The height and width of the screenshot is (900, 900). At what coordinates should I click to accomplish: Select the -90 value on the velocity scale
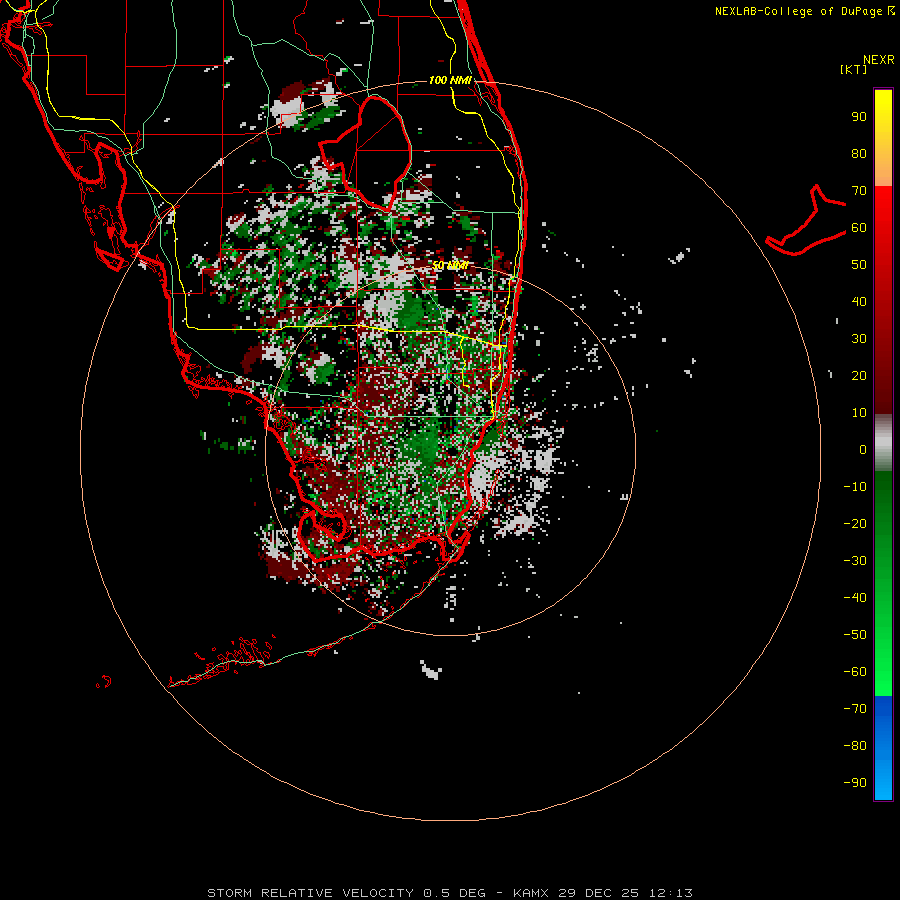[855, 783]
